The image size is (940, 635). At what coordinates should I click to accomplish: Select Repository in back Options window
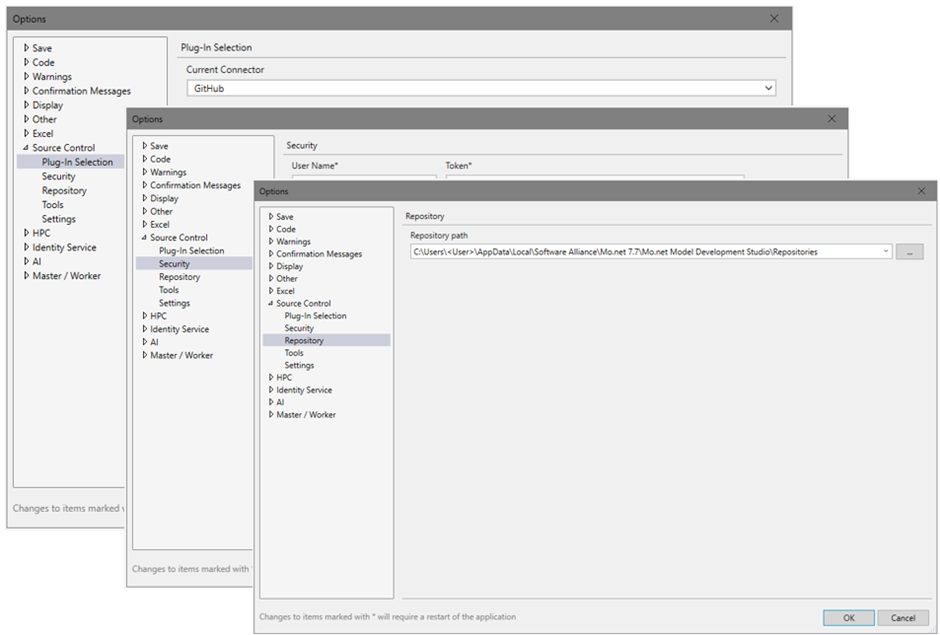(64, 190)
